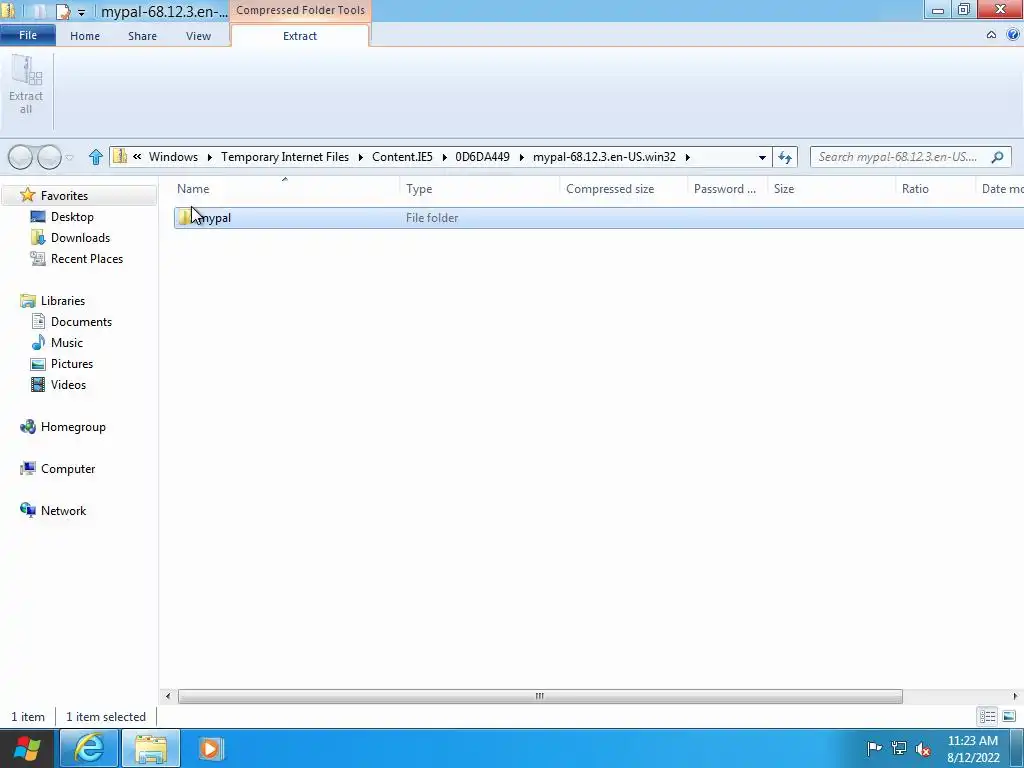Switch to the View ribbon tab
The width and height of the screenshot is (1024, 768).
pos(198,36)
